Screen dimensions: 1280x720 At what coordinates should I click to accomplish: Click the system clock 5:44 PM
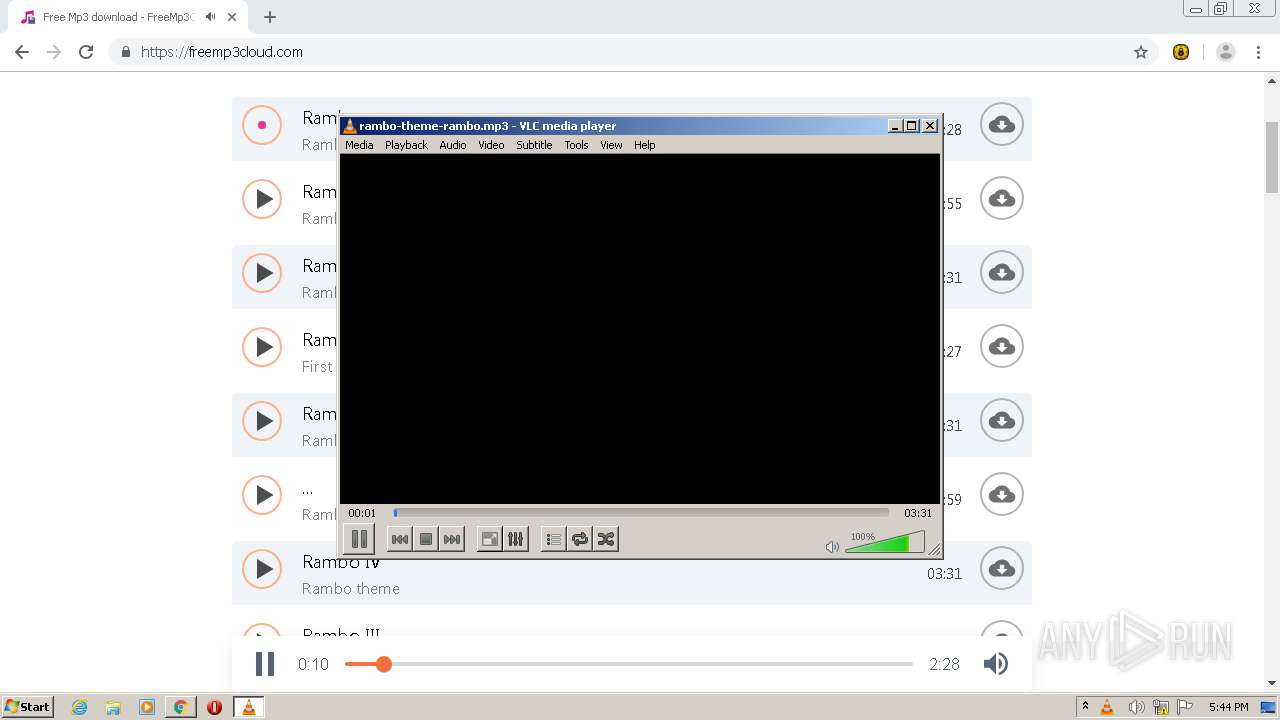coord(1228,707)
